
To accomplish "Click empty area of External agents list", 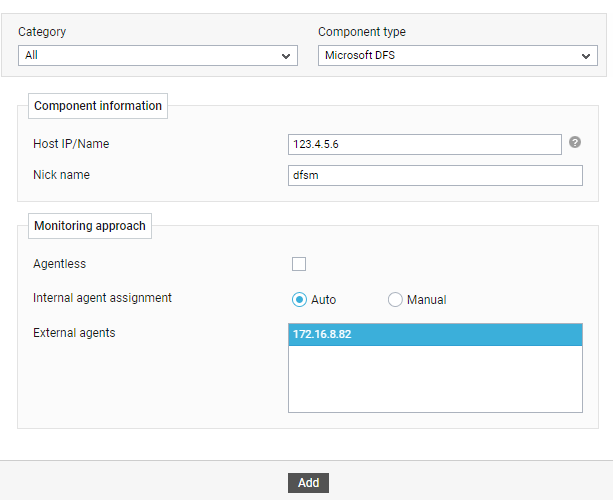I will point(436,378).
